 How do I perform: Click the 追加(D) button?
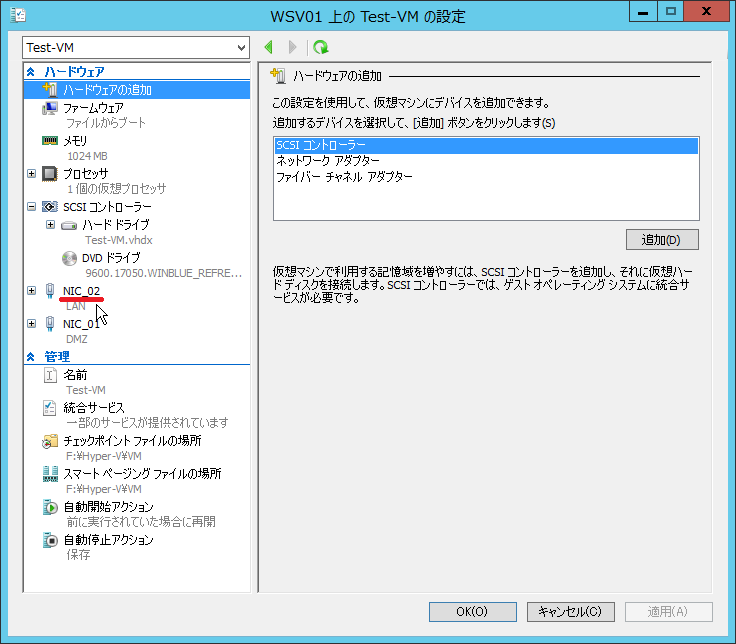662,240
